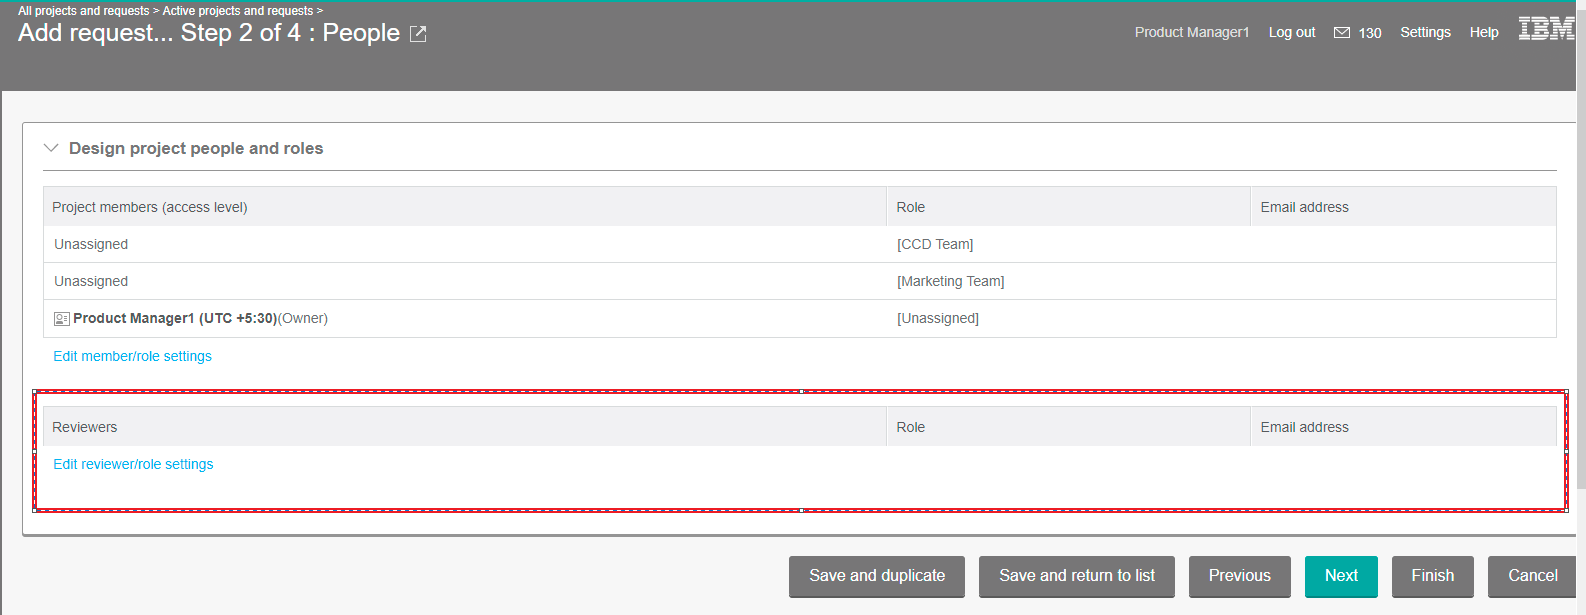Click the Edit reviewer/role settings link
The height and width of the screenshot is (615, 1586).
click(133, 464)
